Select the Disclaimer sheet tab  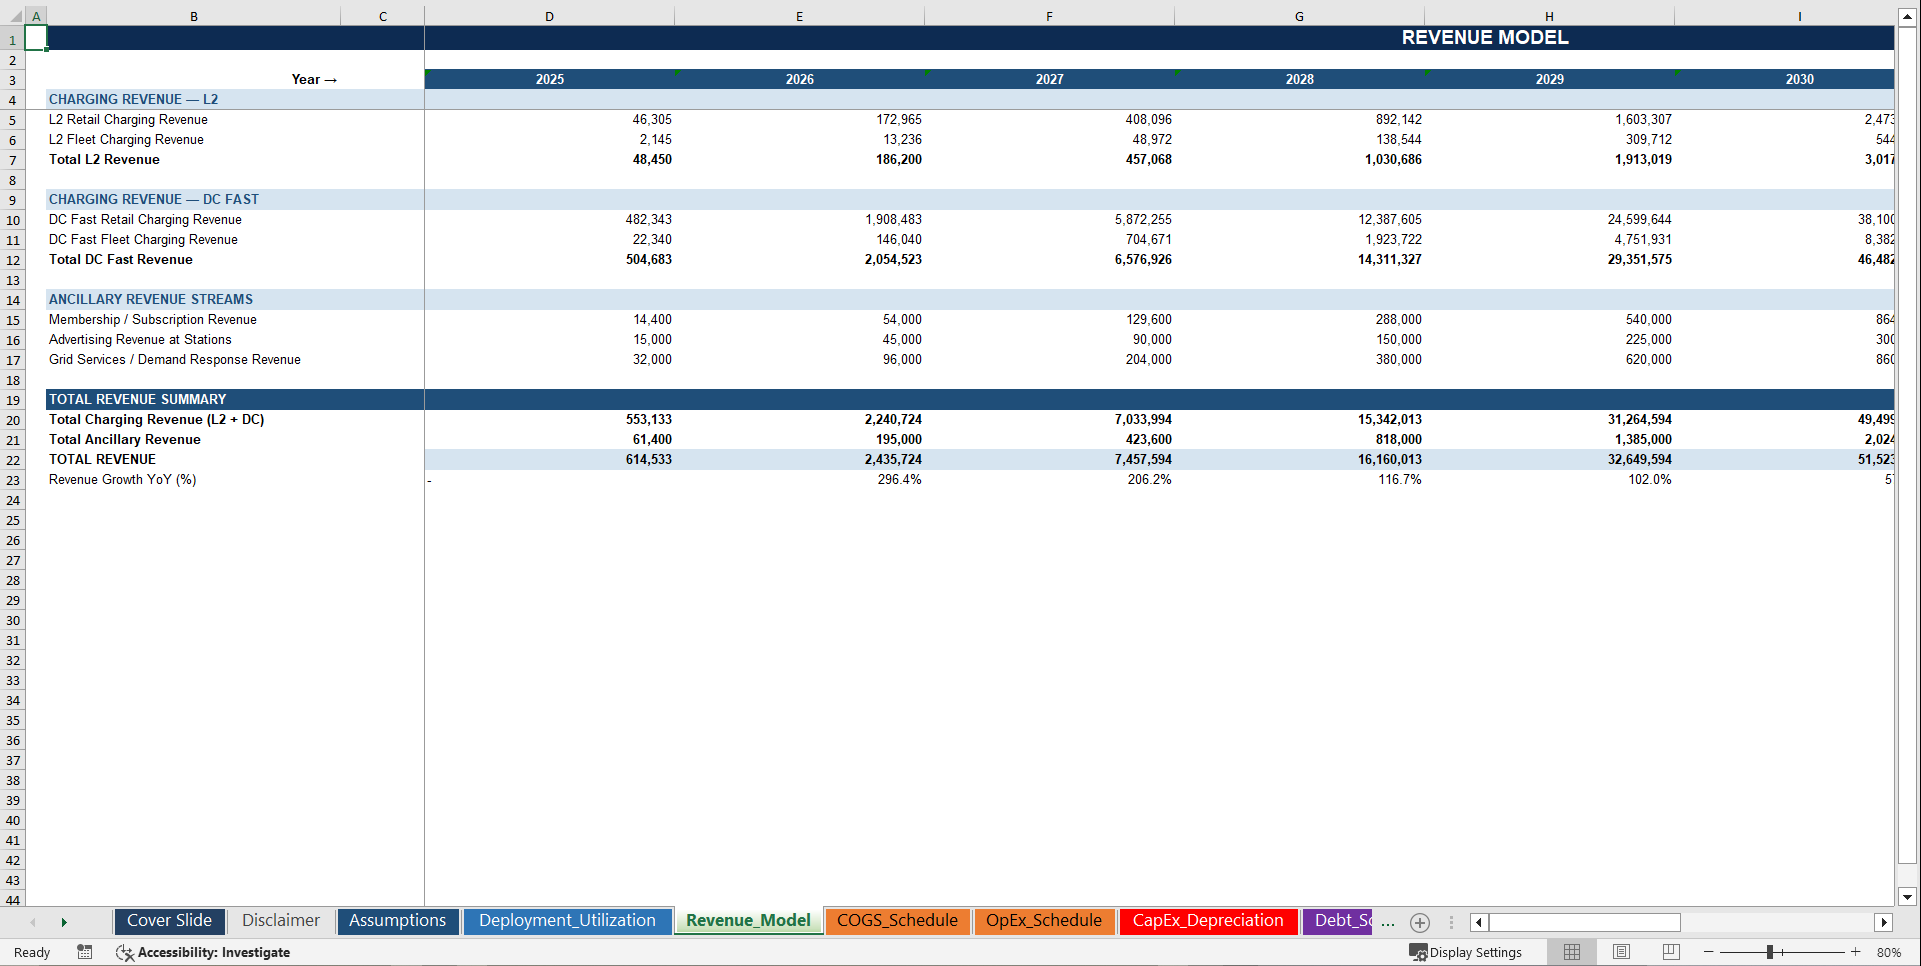[280, 921]
